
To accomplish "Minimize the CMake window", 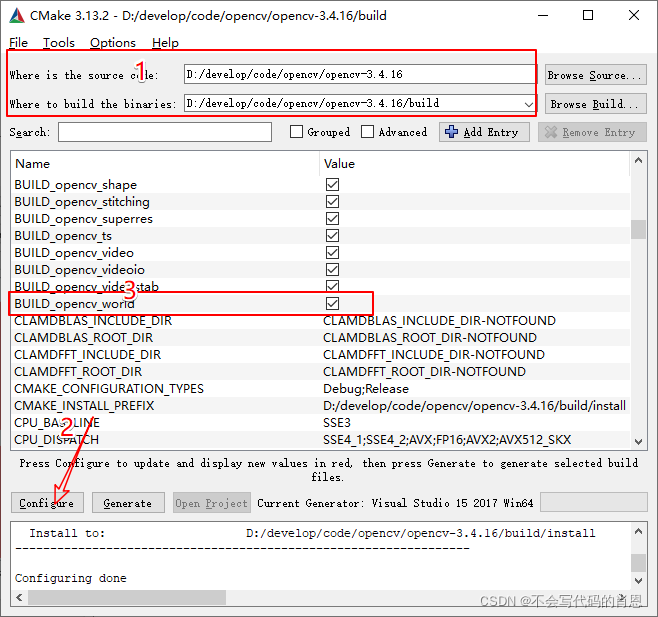I will pyautogui.click(x=543, y=16).
